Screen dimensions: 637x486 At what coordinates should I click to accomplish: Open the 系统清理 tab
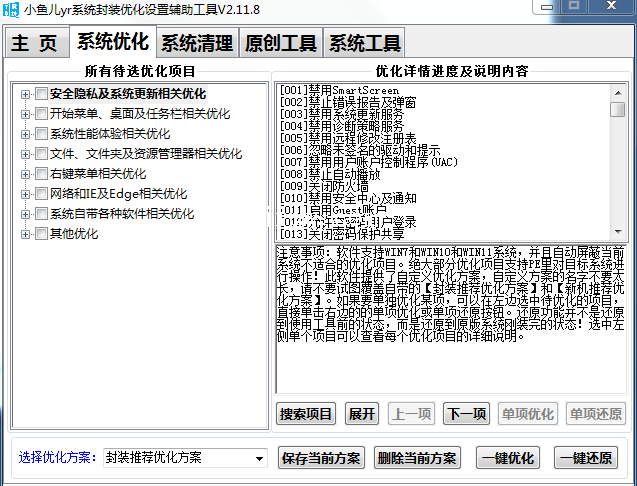[197, 44]
